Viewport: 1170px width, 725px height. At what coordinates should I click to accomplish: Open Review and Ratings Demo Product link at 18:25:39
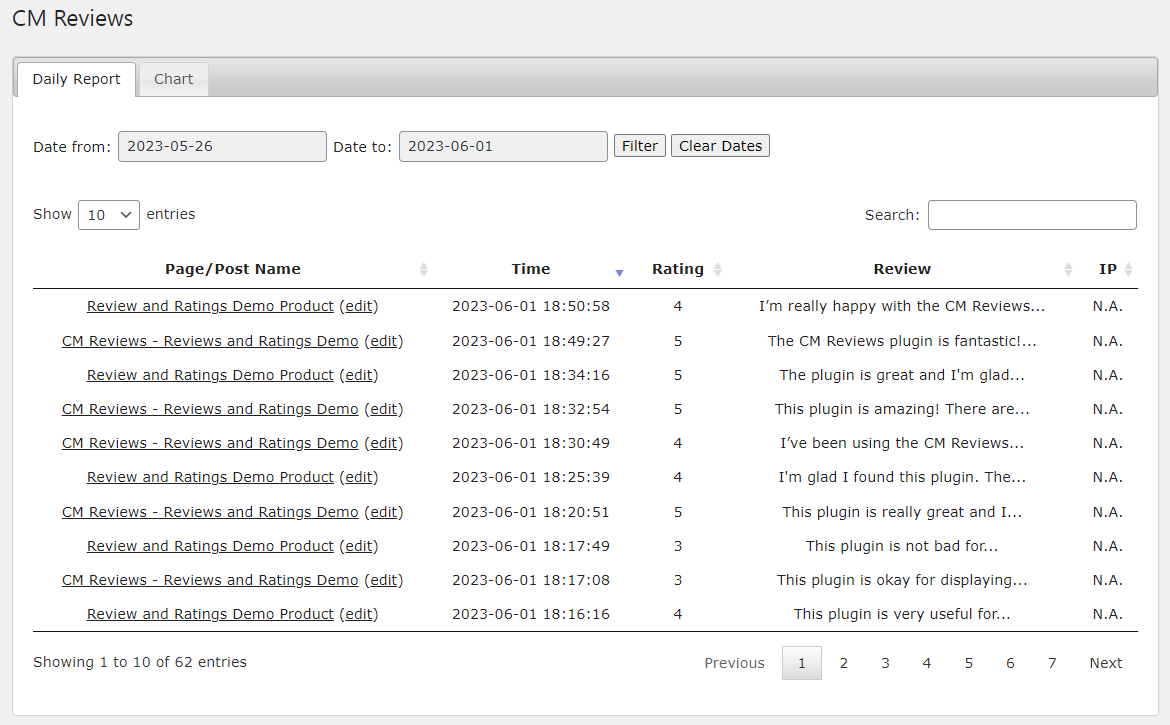point(210,477)
